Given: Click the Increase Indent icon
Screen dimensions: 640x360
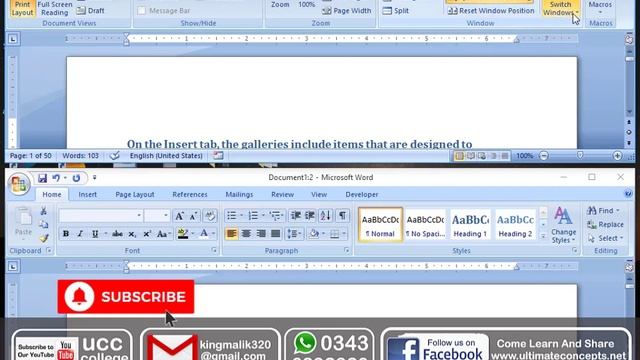Looking at the screenshot, I should tap(310, 216).
